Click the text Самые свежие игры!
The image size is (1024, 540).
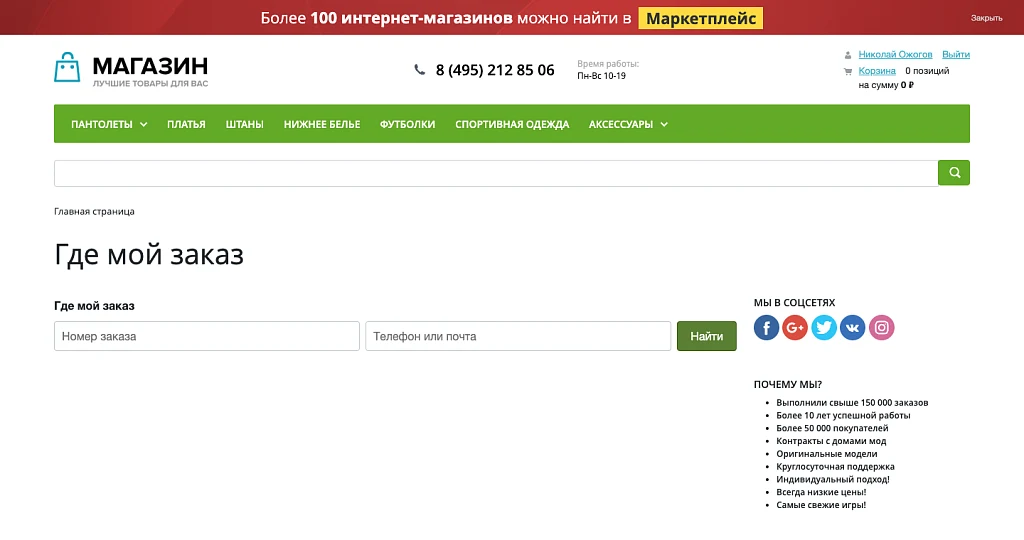click(x=821, y=505)
